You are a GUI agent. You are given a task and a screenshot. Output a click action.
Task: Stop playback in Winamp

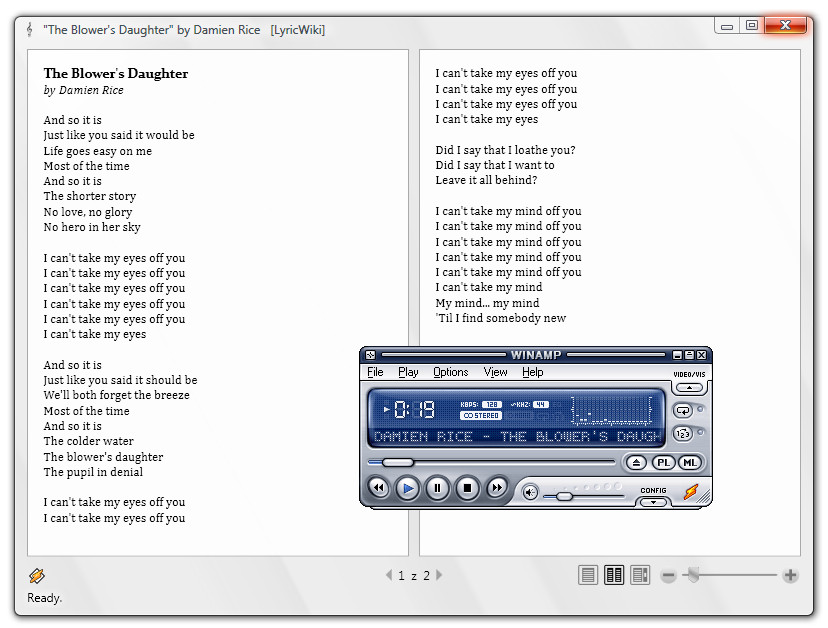[467, 488]
